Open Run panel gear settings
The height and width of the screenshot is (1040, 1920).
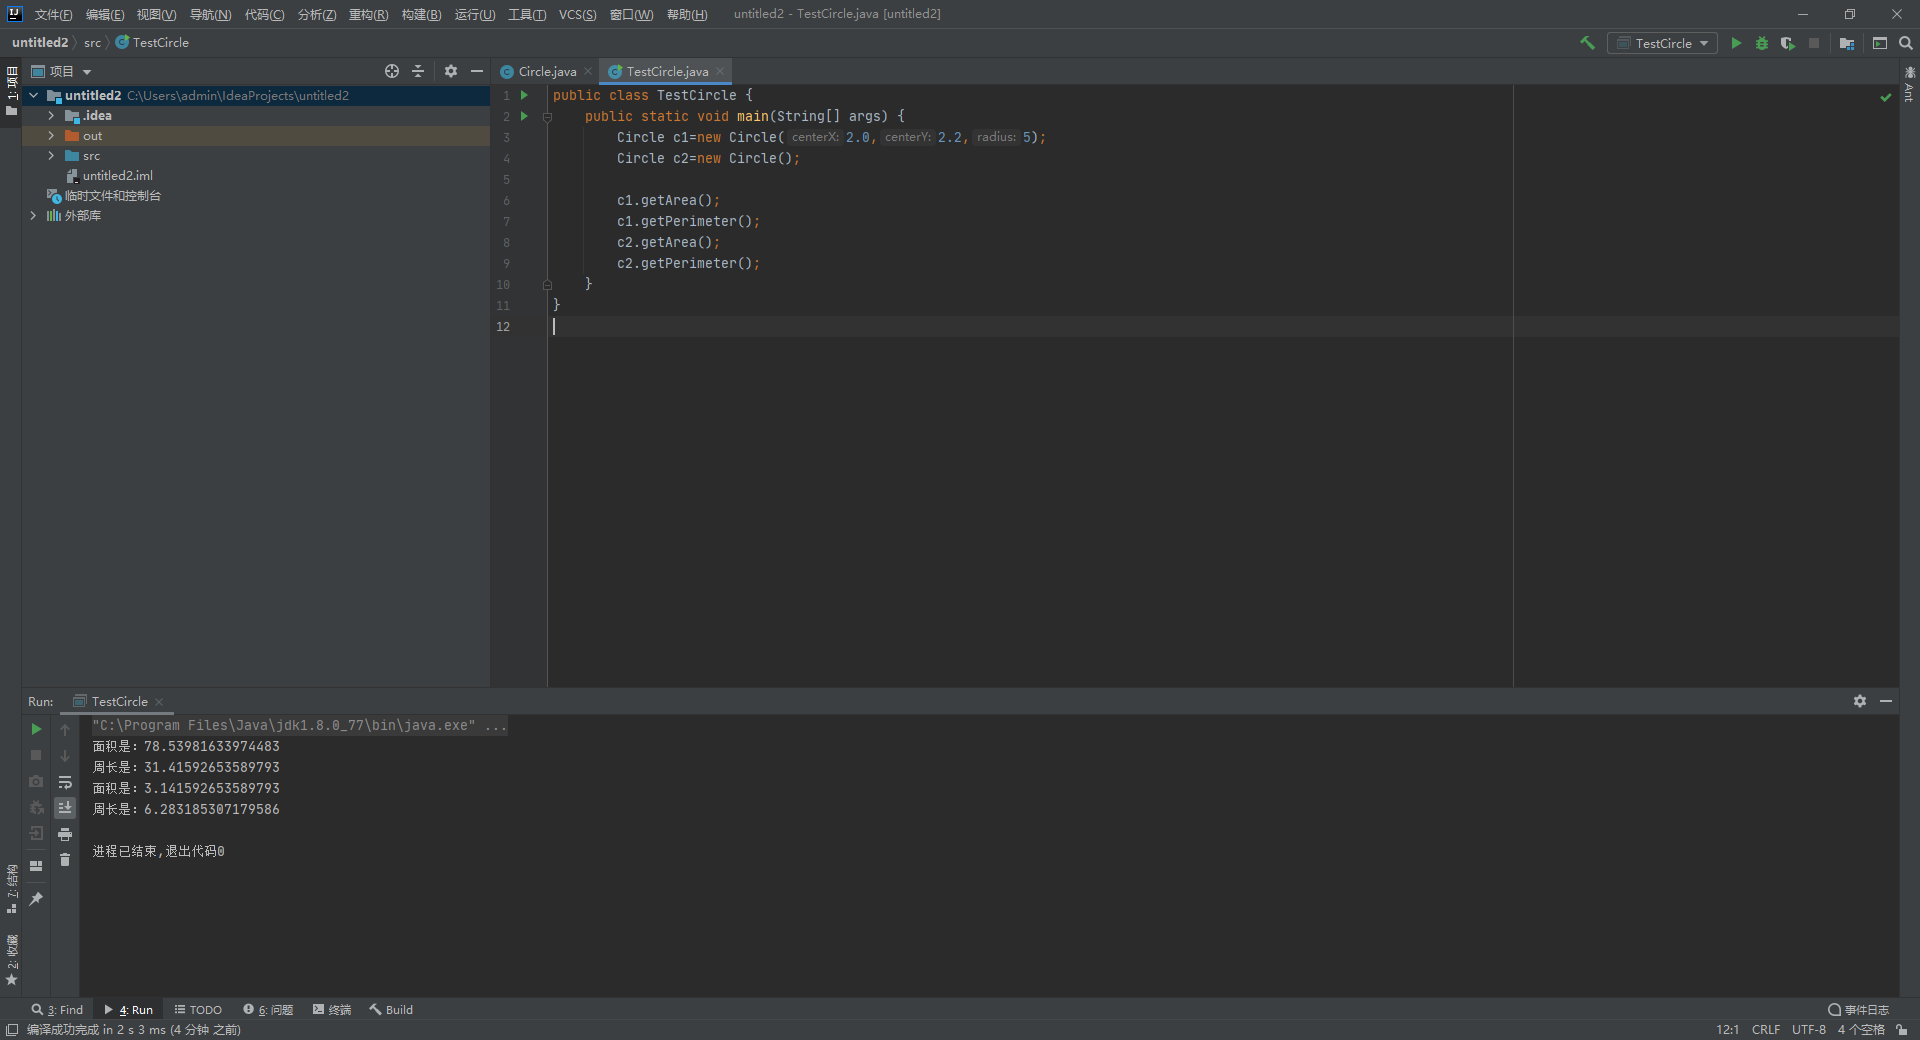pos(1860,701)
